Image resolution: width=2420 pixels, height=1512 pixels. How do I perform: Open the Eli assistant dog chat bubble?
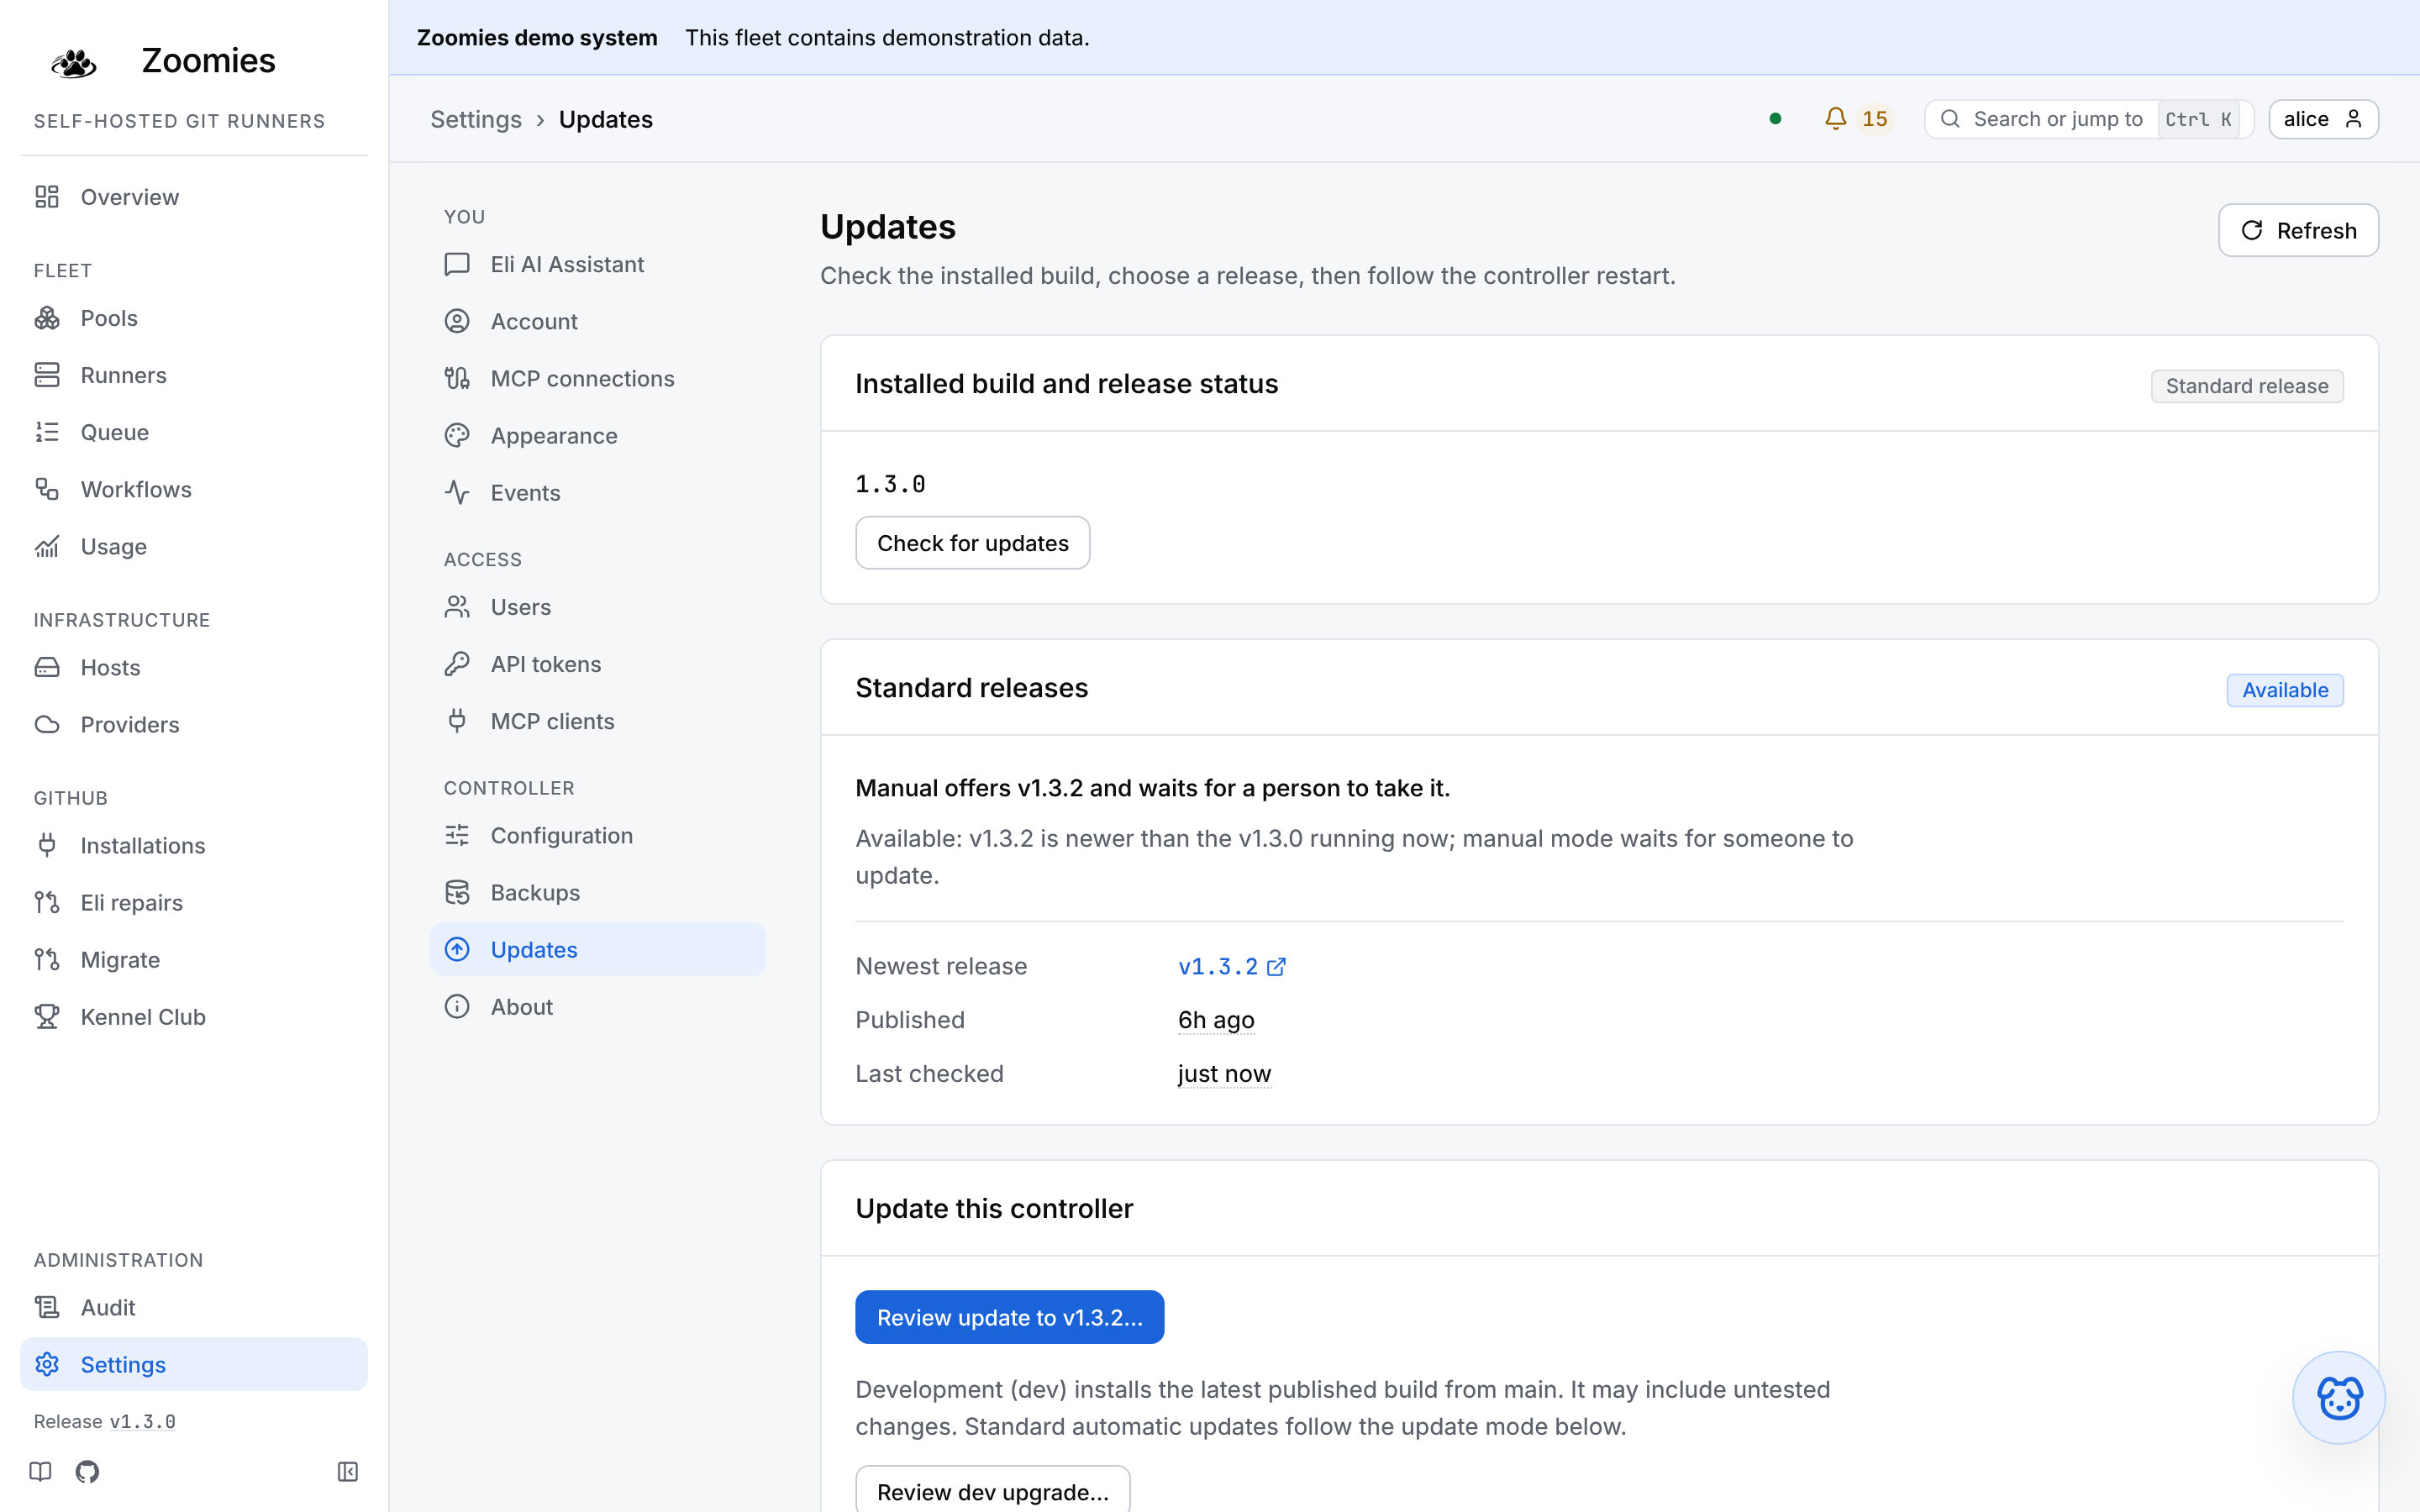point(2338,1397)
